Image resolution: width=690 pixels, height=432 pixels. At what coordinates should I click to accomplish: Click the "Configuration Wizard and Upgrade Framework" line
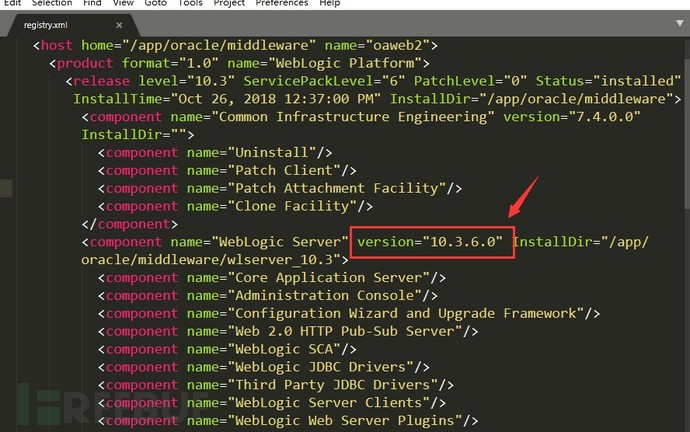click(349, 314)
